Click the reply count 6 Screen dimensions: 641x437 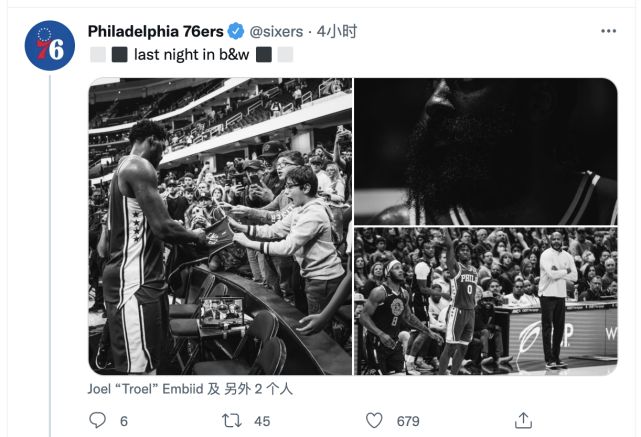(124, 421)
